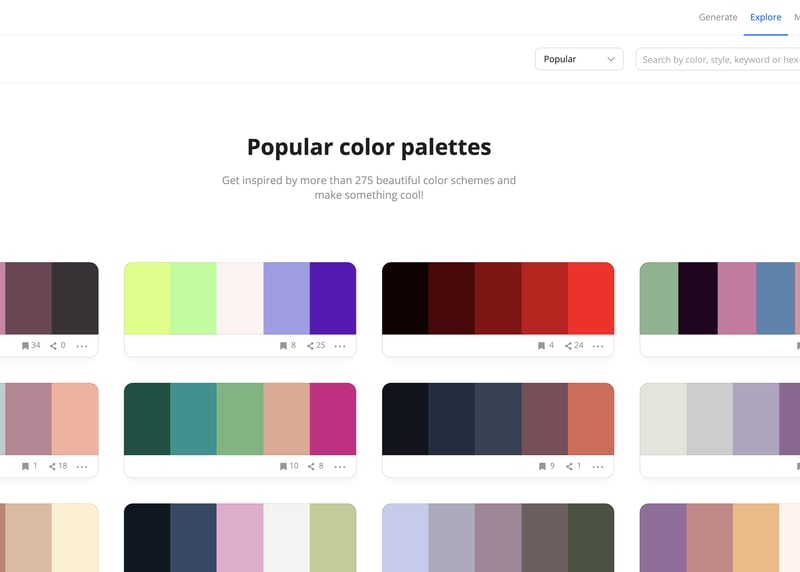The height and width of the screenshot is (572, 800).
Task: Save the lime and purple palette (bookmark icon)
Action: (x=283, y=346)
